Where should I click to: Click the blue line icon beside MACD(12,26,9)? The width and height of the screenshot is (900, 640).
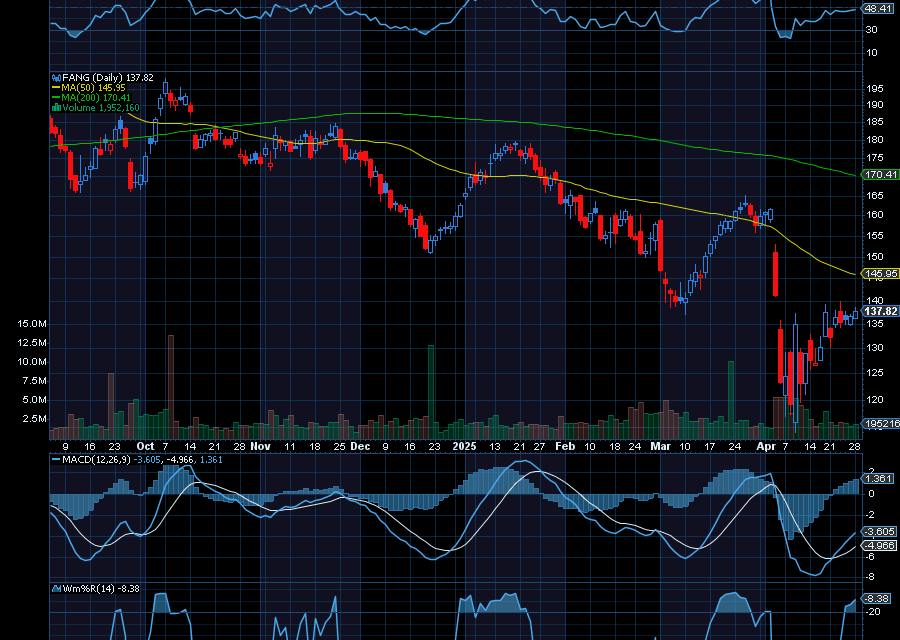(56, 459)
